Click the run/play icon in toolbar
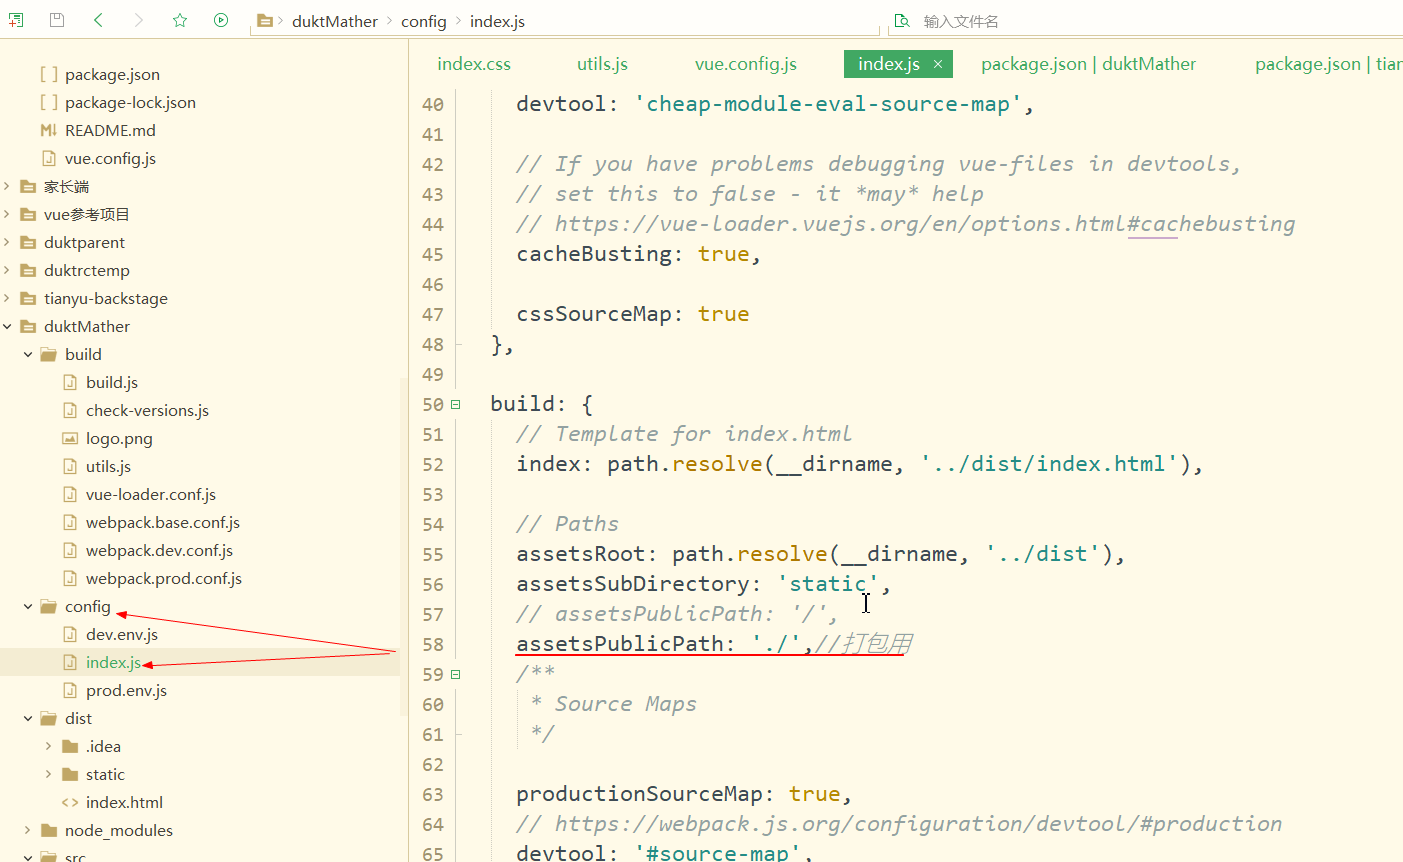The width and height of the screenshot is (1403, 862). tap(220, 20)
